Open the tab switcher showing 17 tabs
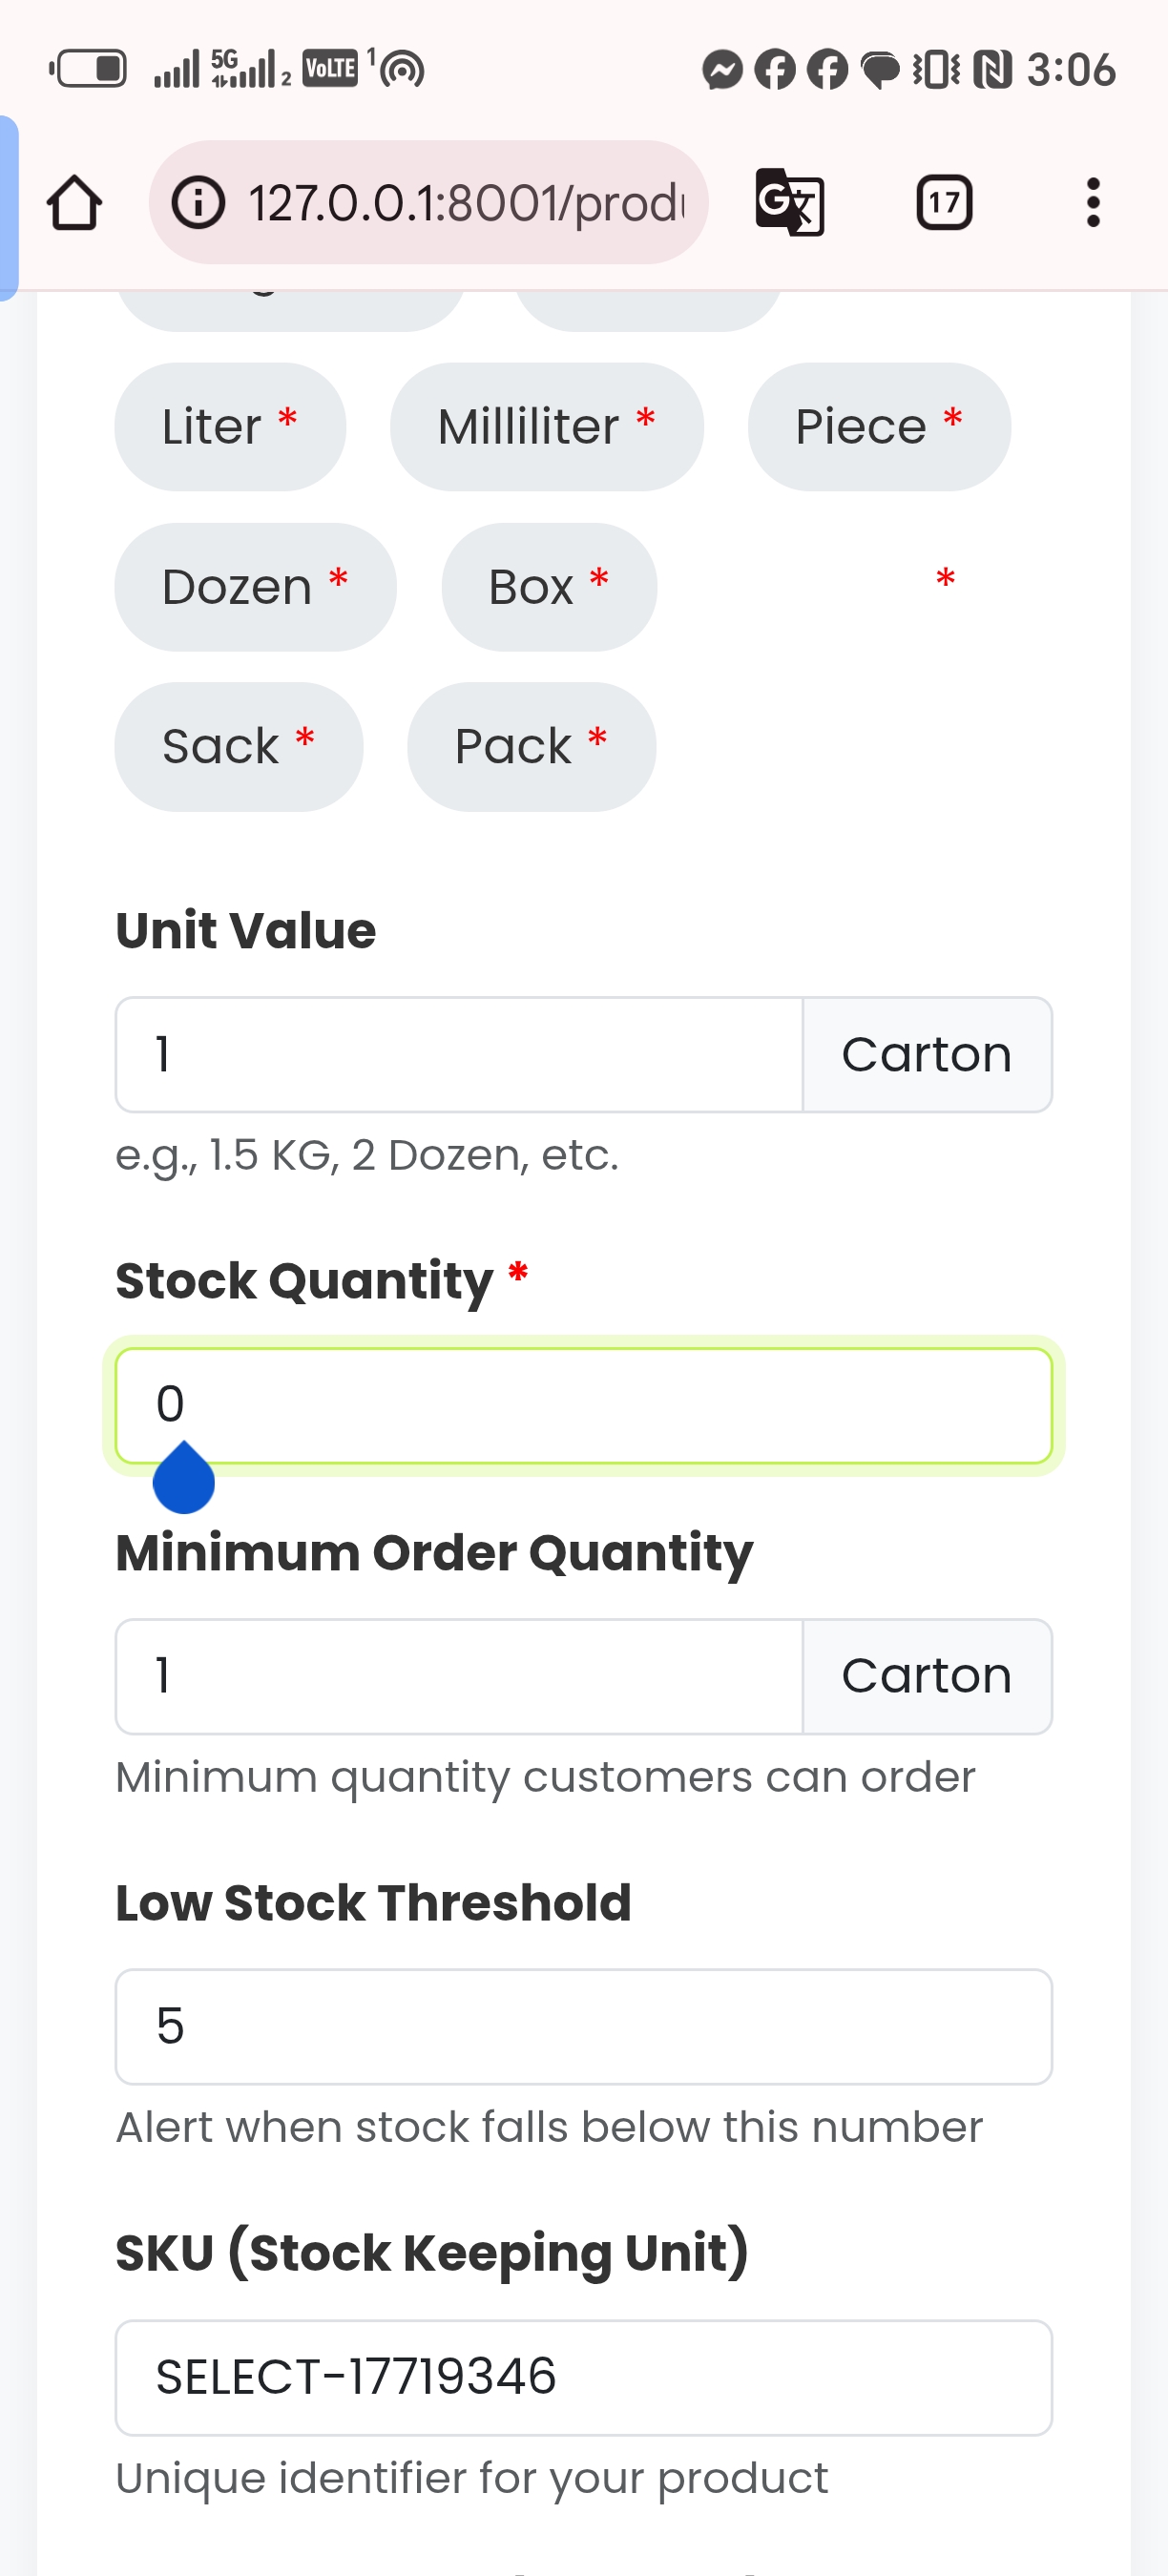This screenshot has width=1168, height=2576. click(944, 203)
